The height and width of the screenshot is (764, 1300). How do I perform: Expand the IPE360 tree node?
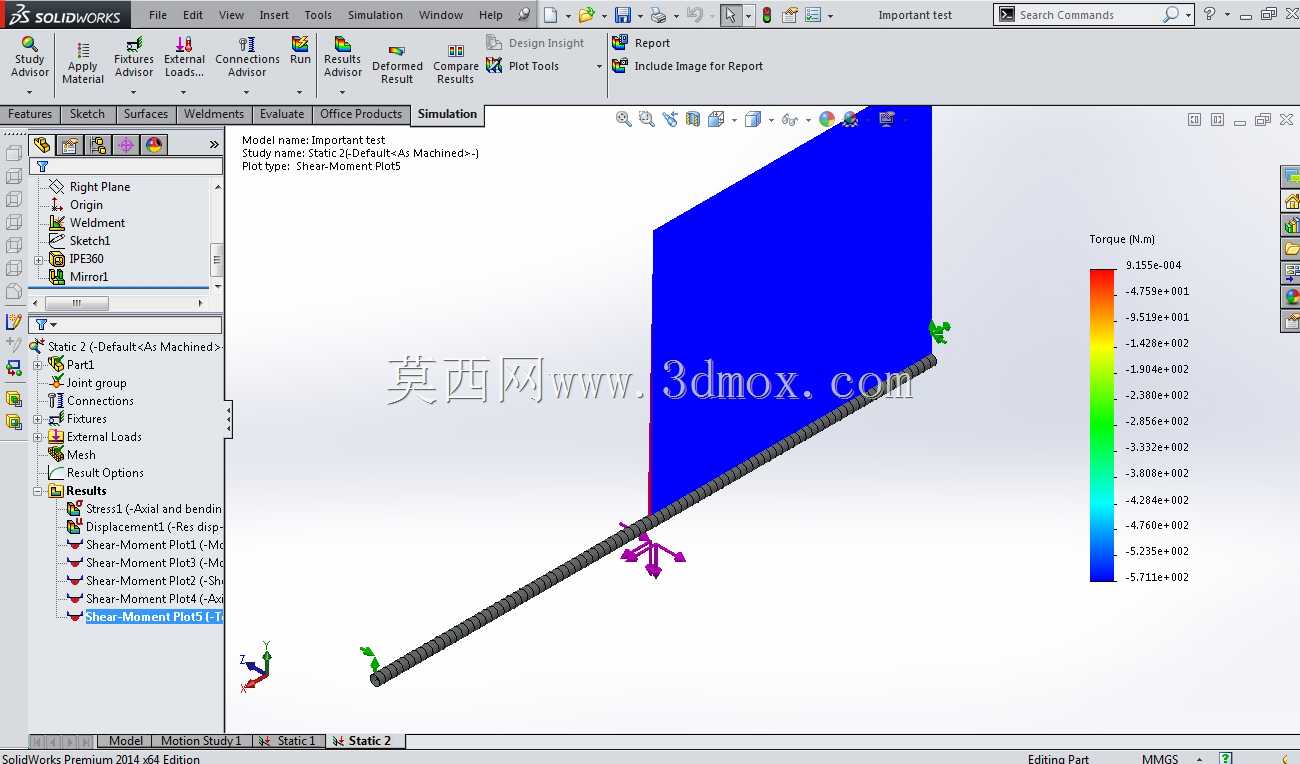pos(39,259)
